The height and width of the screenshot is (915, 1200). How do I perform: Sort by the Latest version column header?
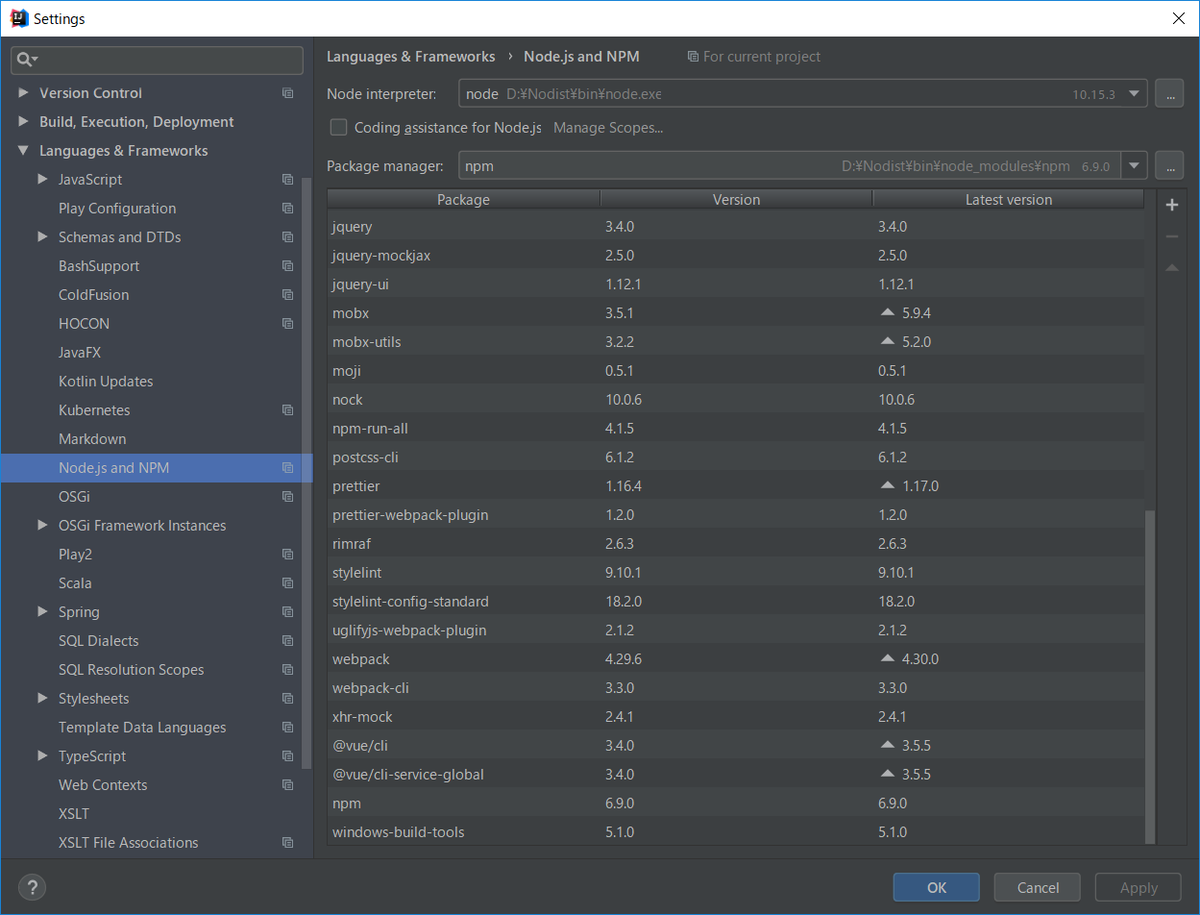tap(1008, 200)
